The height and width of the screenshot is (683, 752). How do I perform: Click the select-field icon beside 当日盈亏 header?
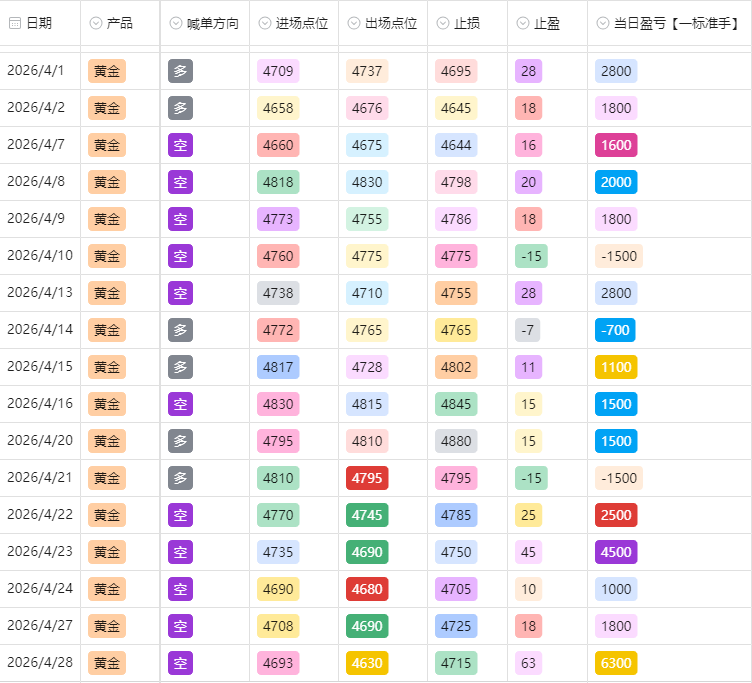[x=603, y=23]
